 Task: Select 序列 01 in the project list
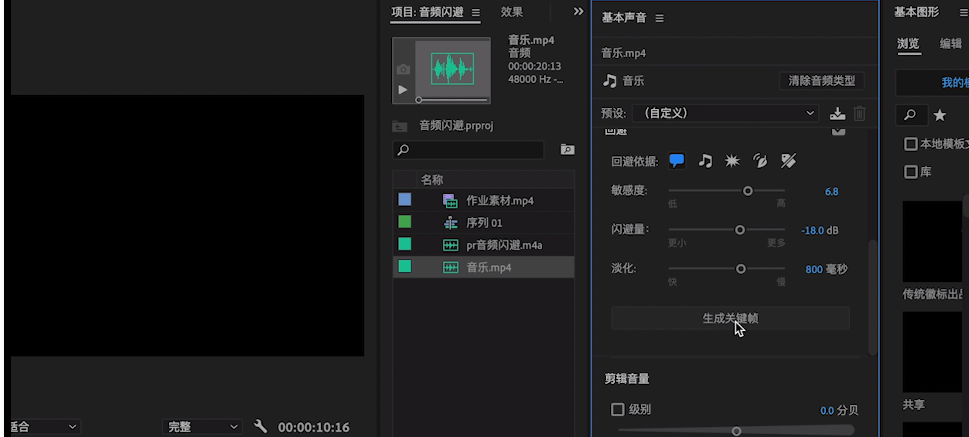pos(484,223)
